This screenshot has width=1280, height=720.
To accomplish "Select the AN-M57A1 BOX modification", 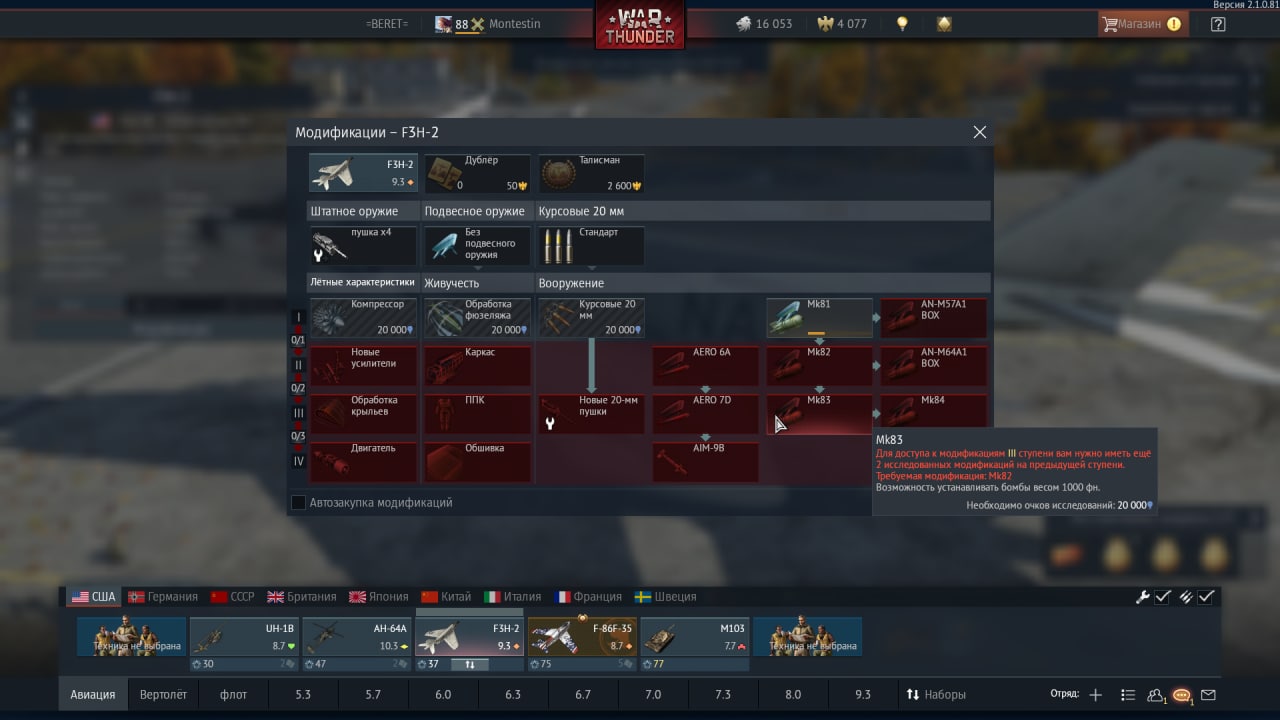I will click(934, 318).
